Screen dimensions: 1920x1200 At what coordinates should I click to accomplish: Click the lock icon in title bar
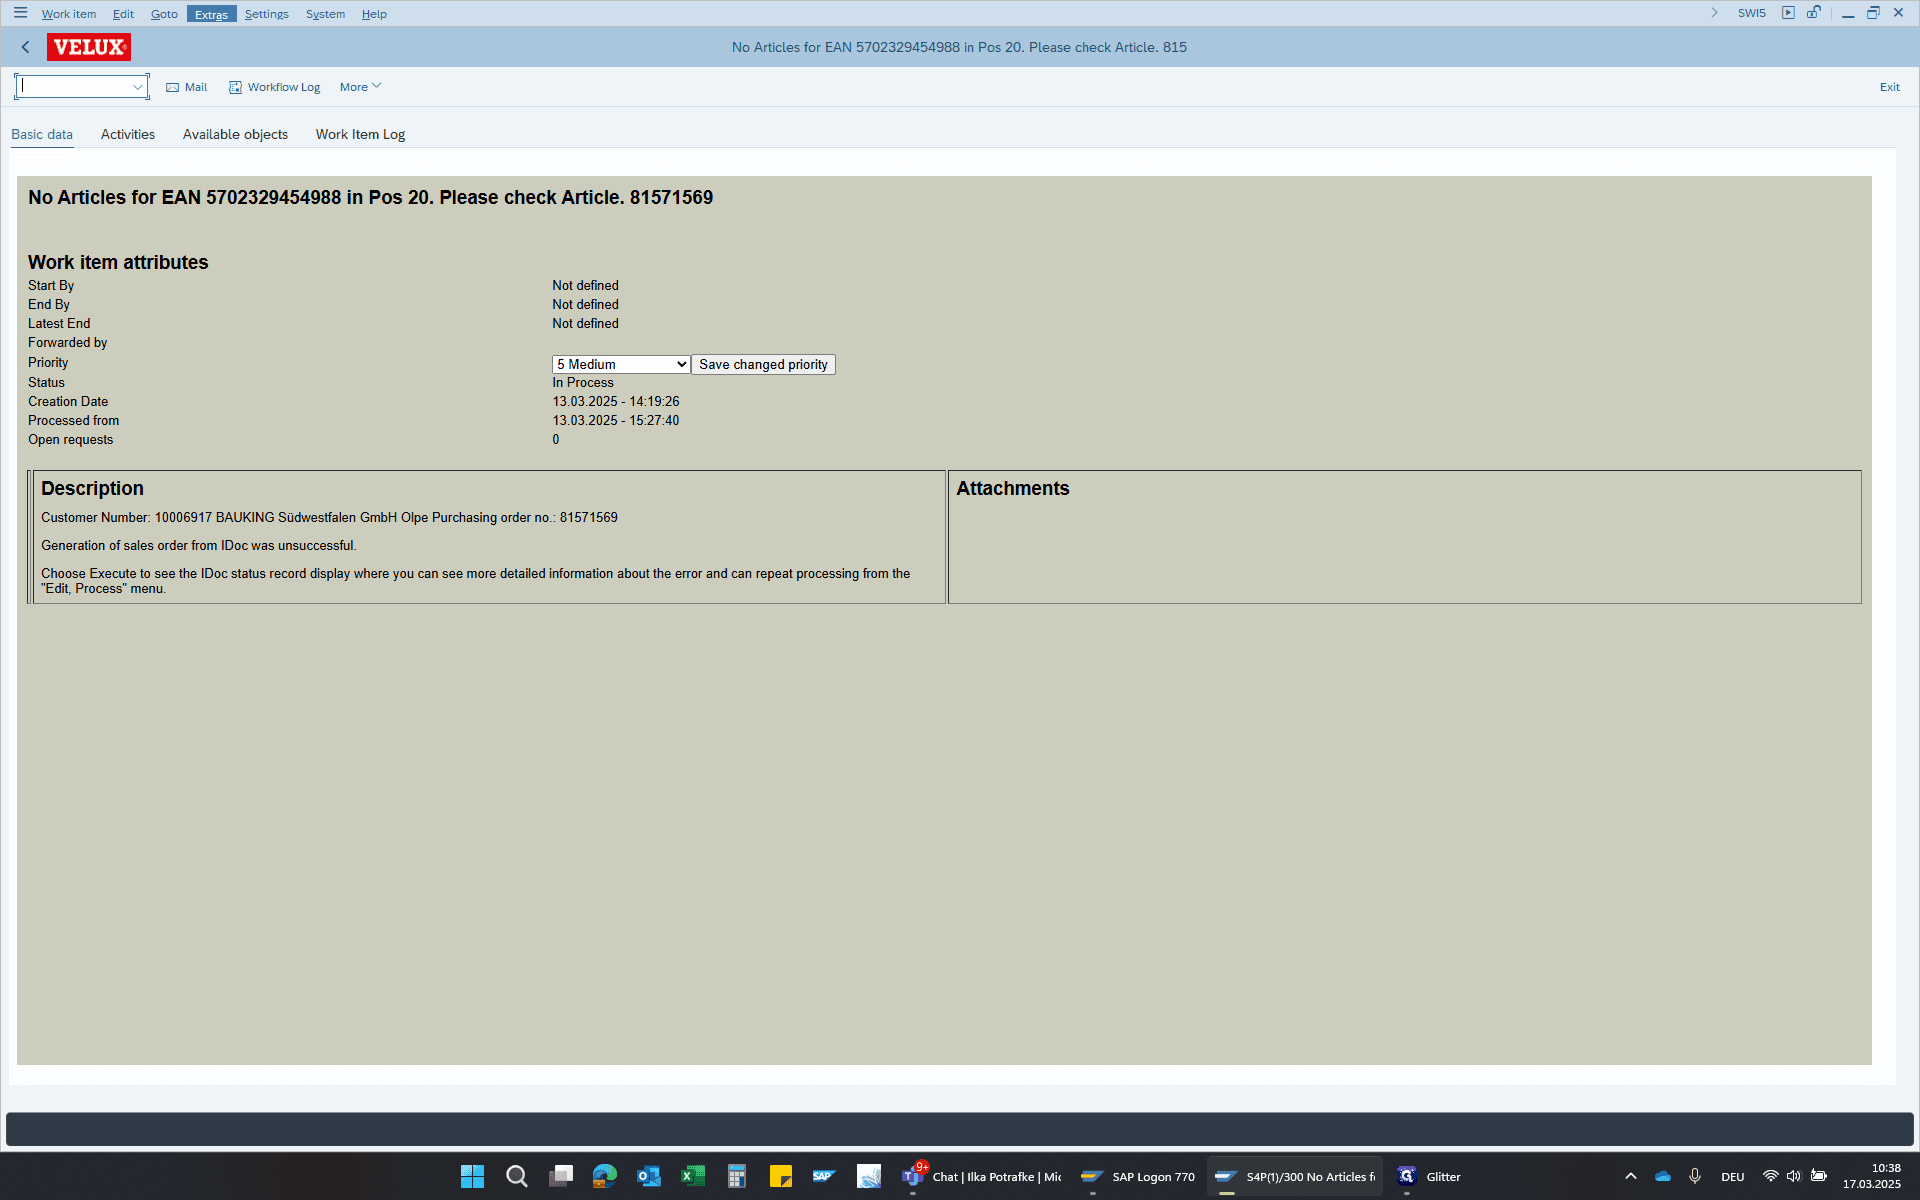(1813, 13)
